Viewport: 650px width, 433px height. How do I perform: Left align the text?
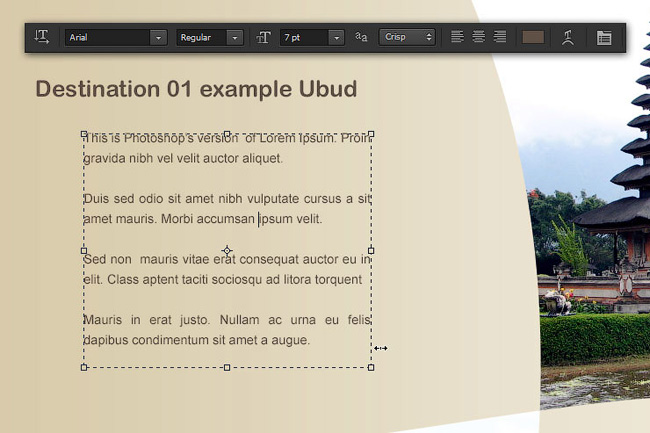pyautogui.click(x=457, y=37)
